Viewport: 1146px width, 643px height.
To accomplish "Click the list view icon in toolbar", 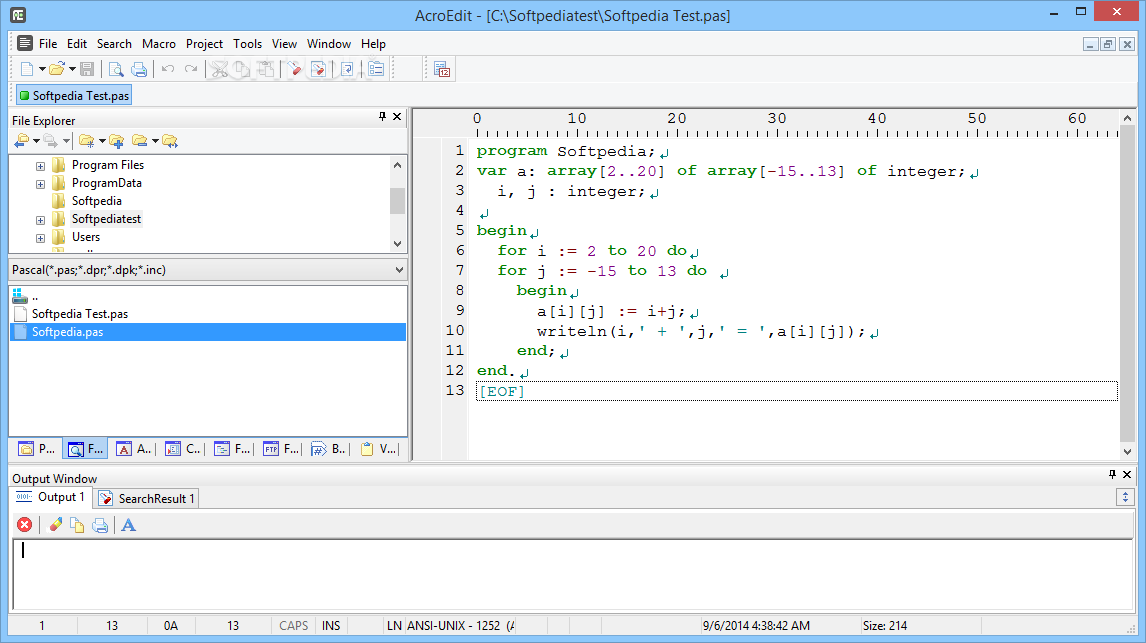I will coord(376,69).
